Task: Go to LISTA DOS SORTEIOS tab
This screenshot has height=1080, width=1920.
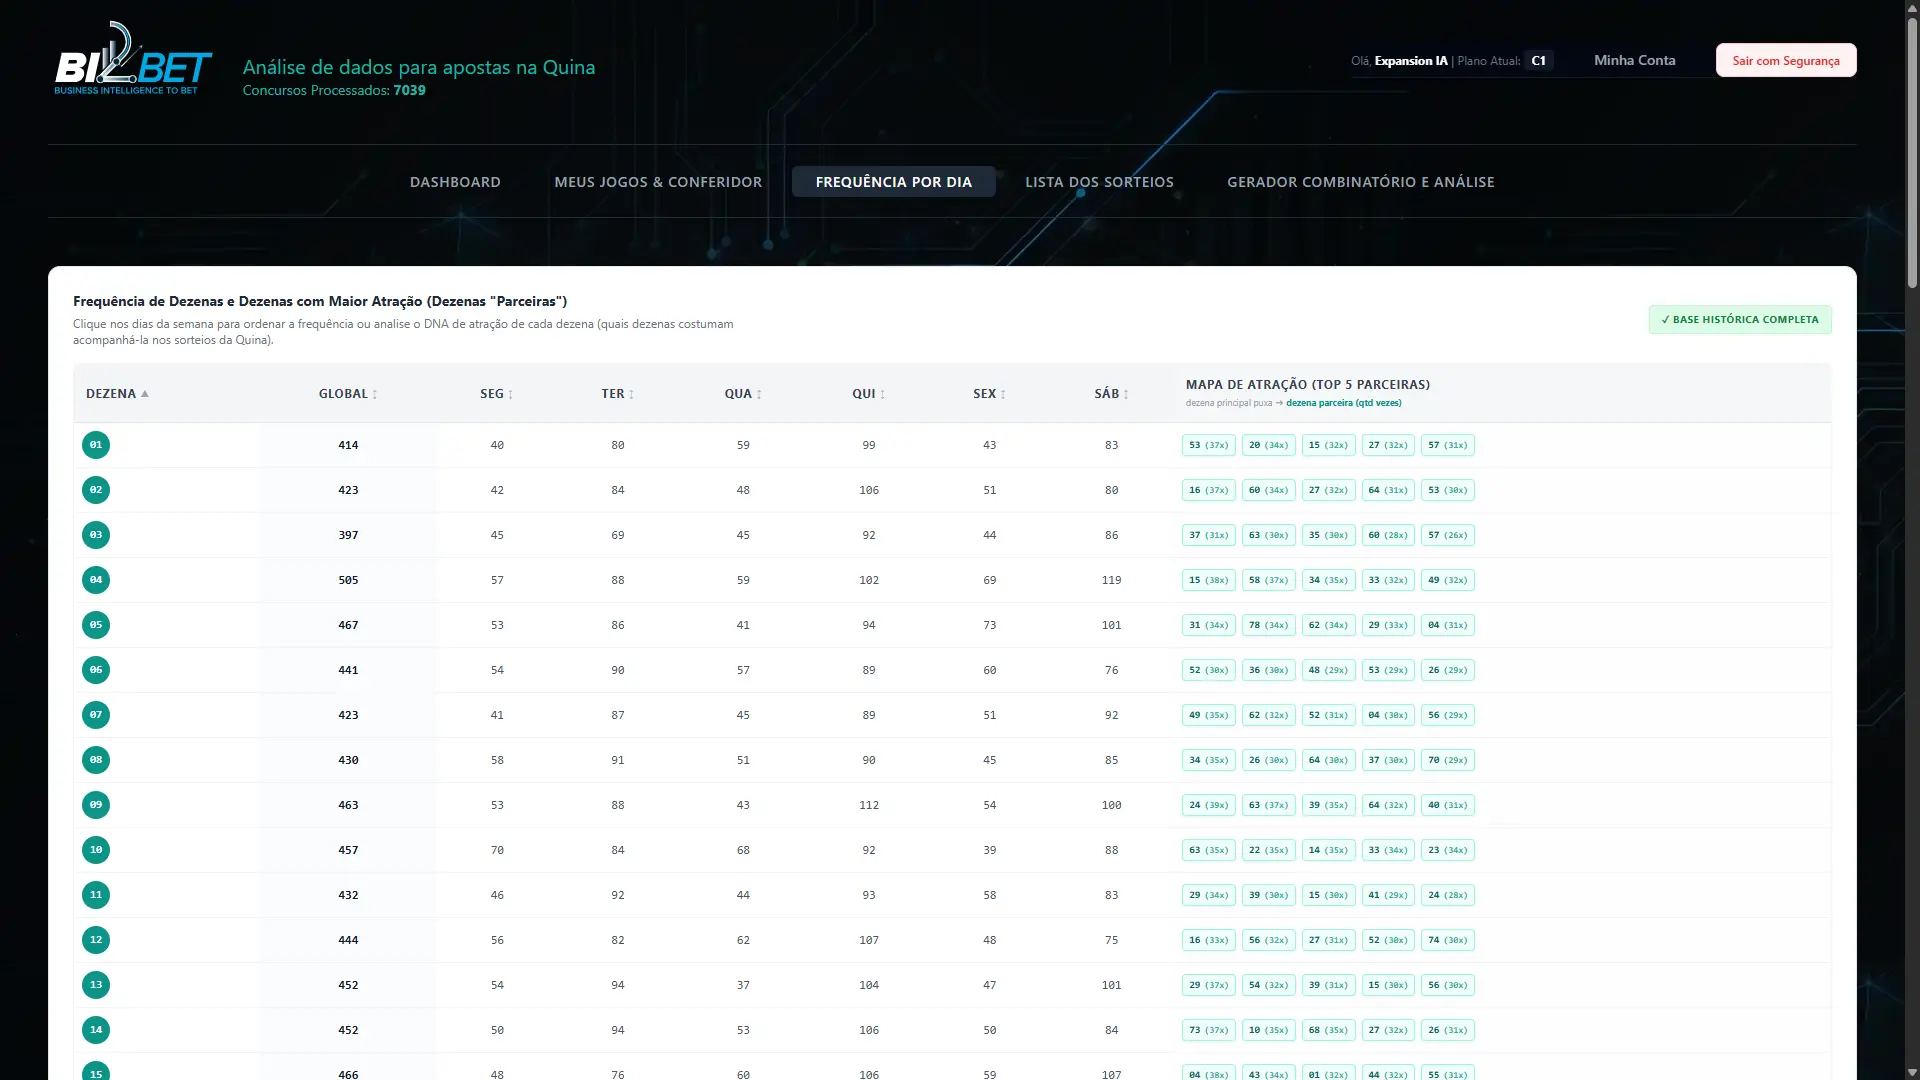Action: [x=1099, y=182]
